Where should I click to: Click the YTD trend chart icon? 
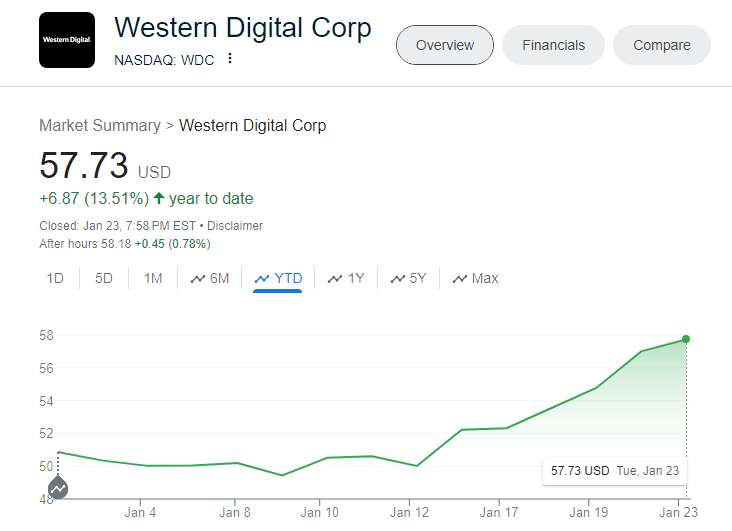pyautogui.click(x=262, y=279)
